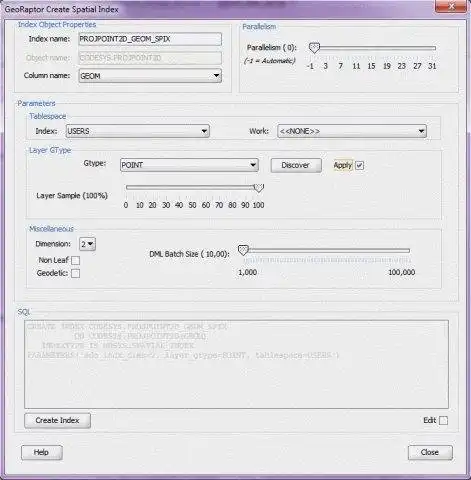Click the Index name text field
The width and height of the screenshot is (471, 480).
pos(150,39)
